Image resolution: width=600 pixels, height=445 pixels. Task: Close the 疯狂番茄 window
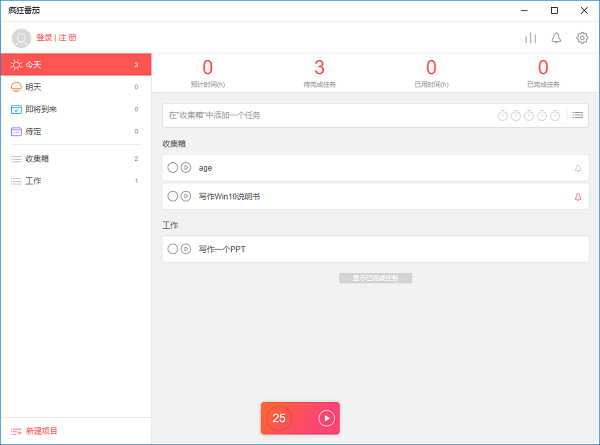(584, 10)
